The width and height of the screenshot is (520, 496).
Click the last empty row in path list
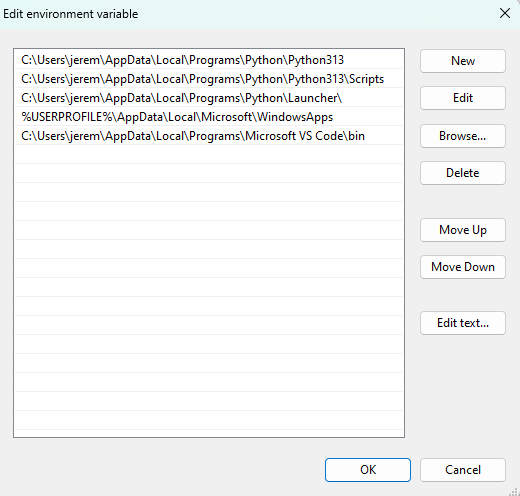(x=209, y=420)
